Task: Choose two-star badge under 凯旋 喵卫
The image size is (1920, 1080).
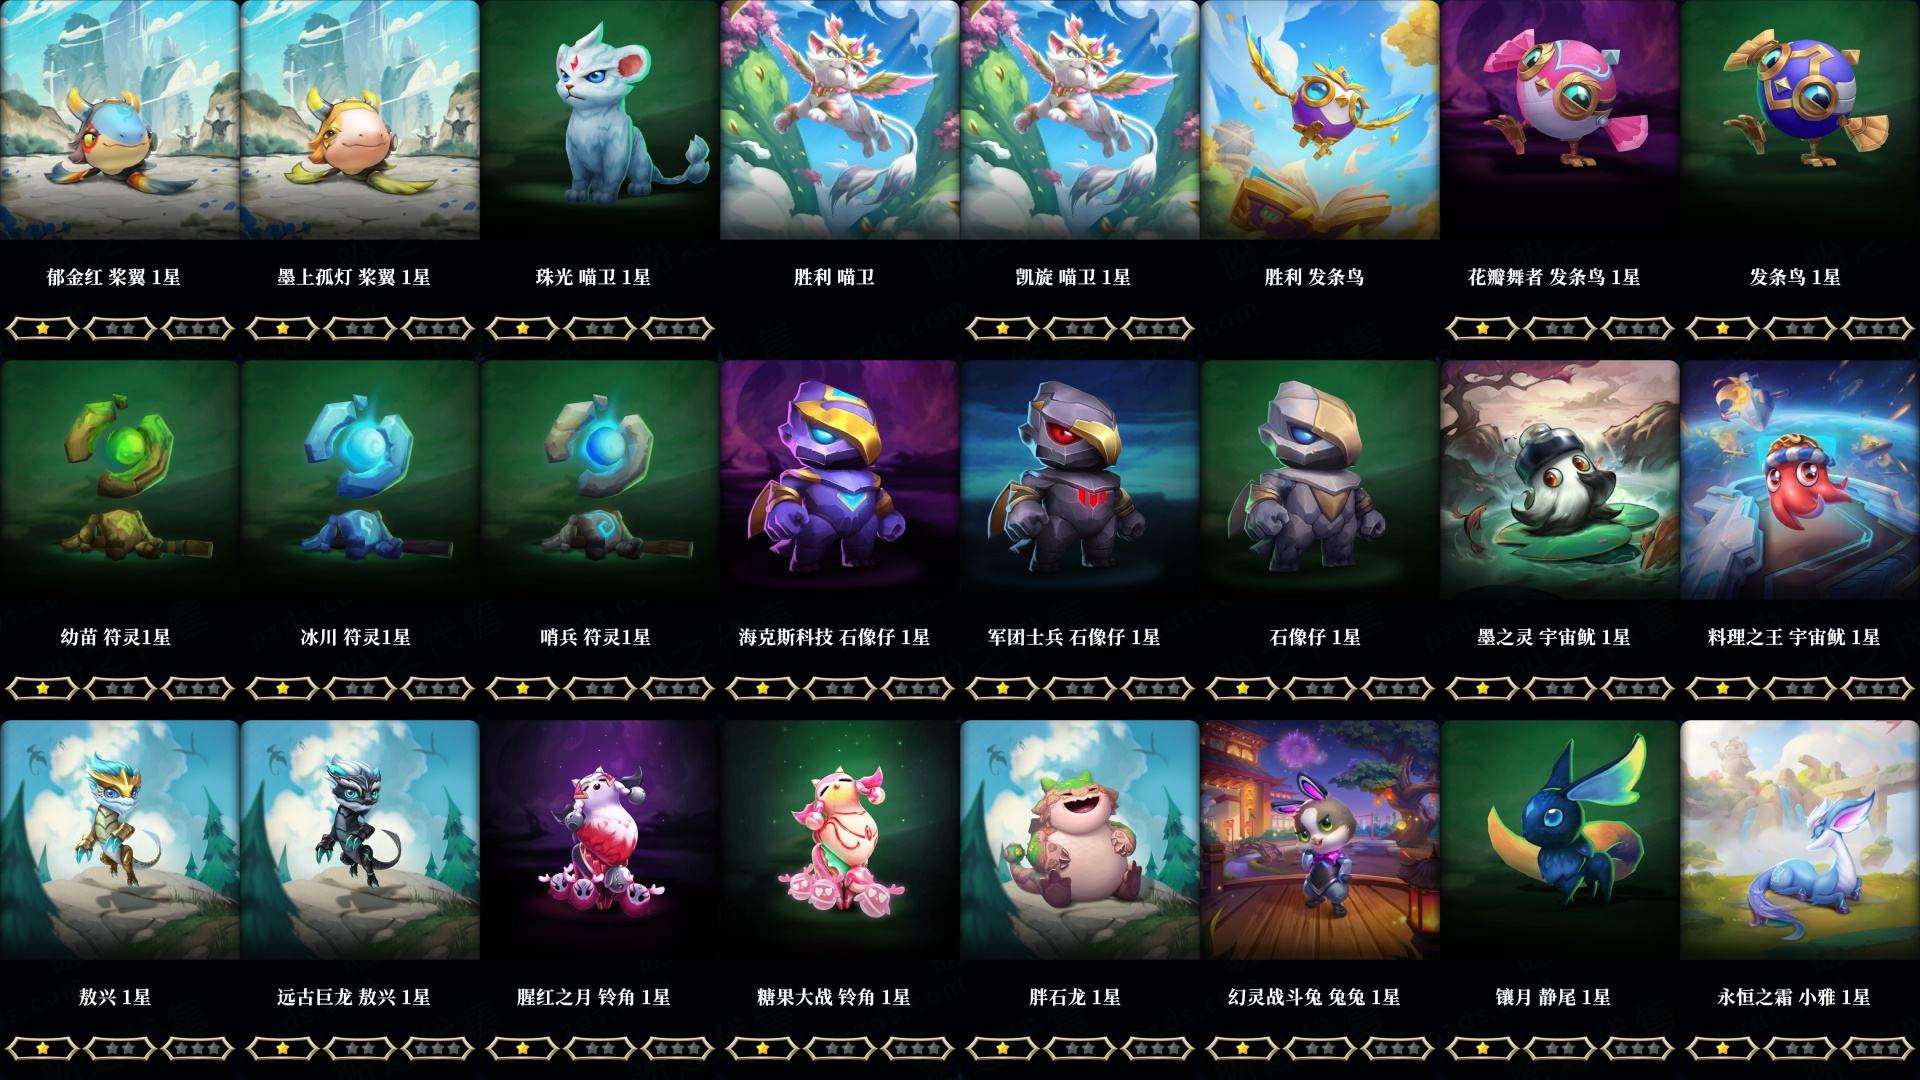Action: point(1080,328)
